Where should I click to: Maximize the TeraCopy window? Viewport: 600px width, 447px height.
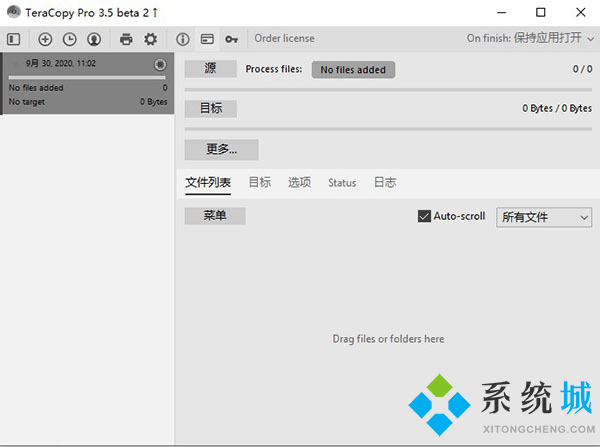click(540, 13)
